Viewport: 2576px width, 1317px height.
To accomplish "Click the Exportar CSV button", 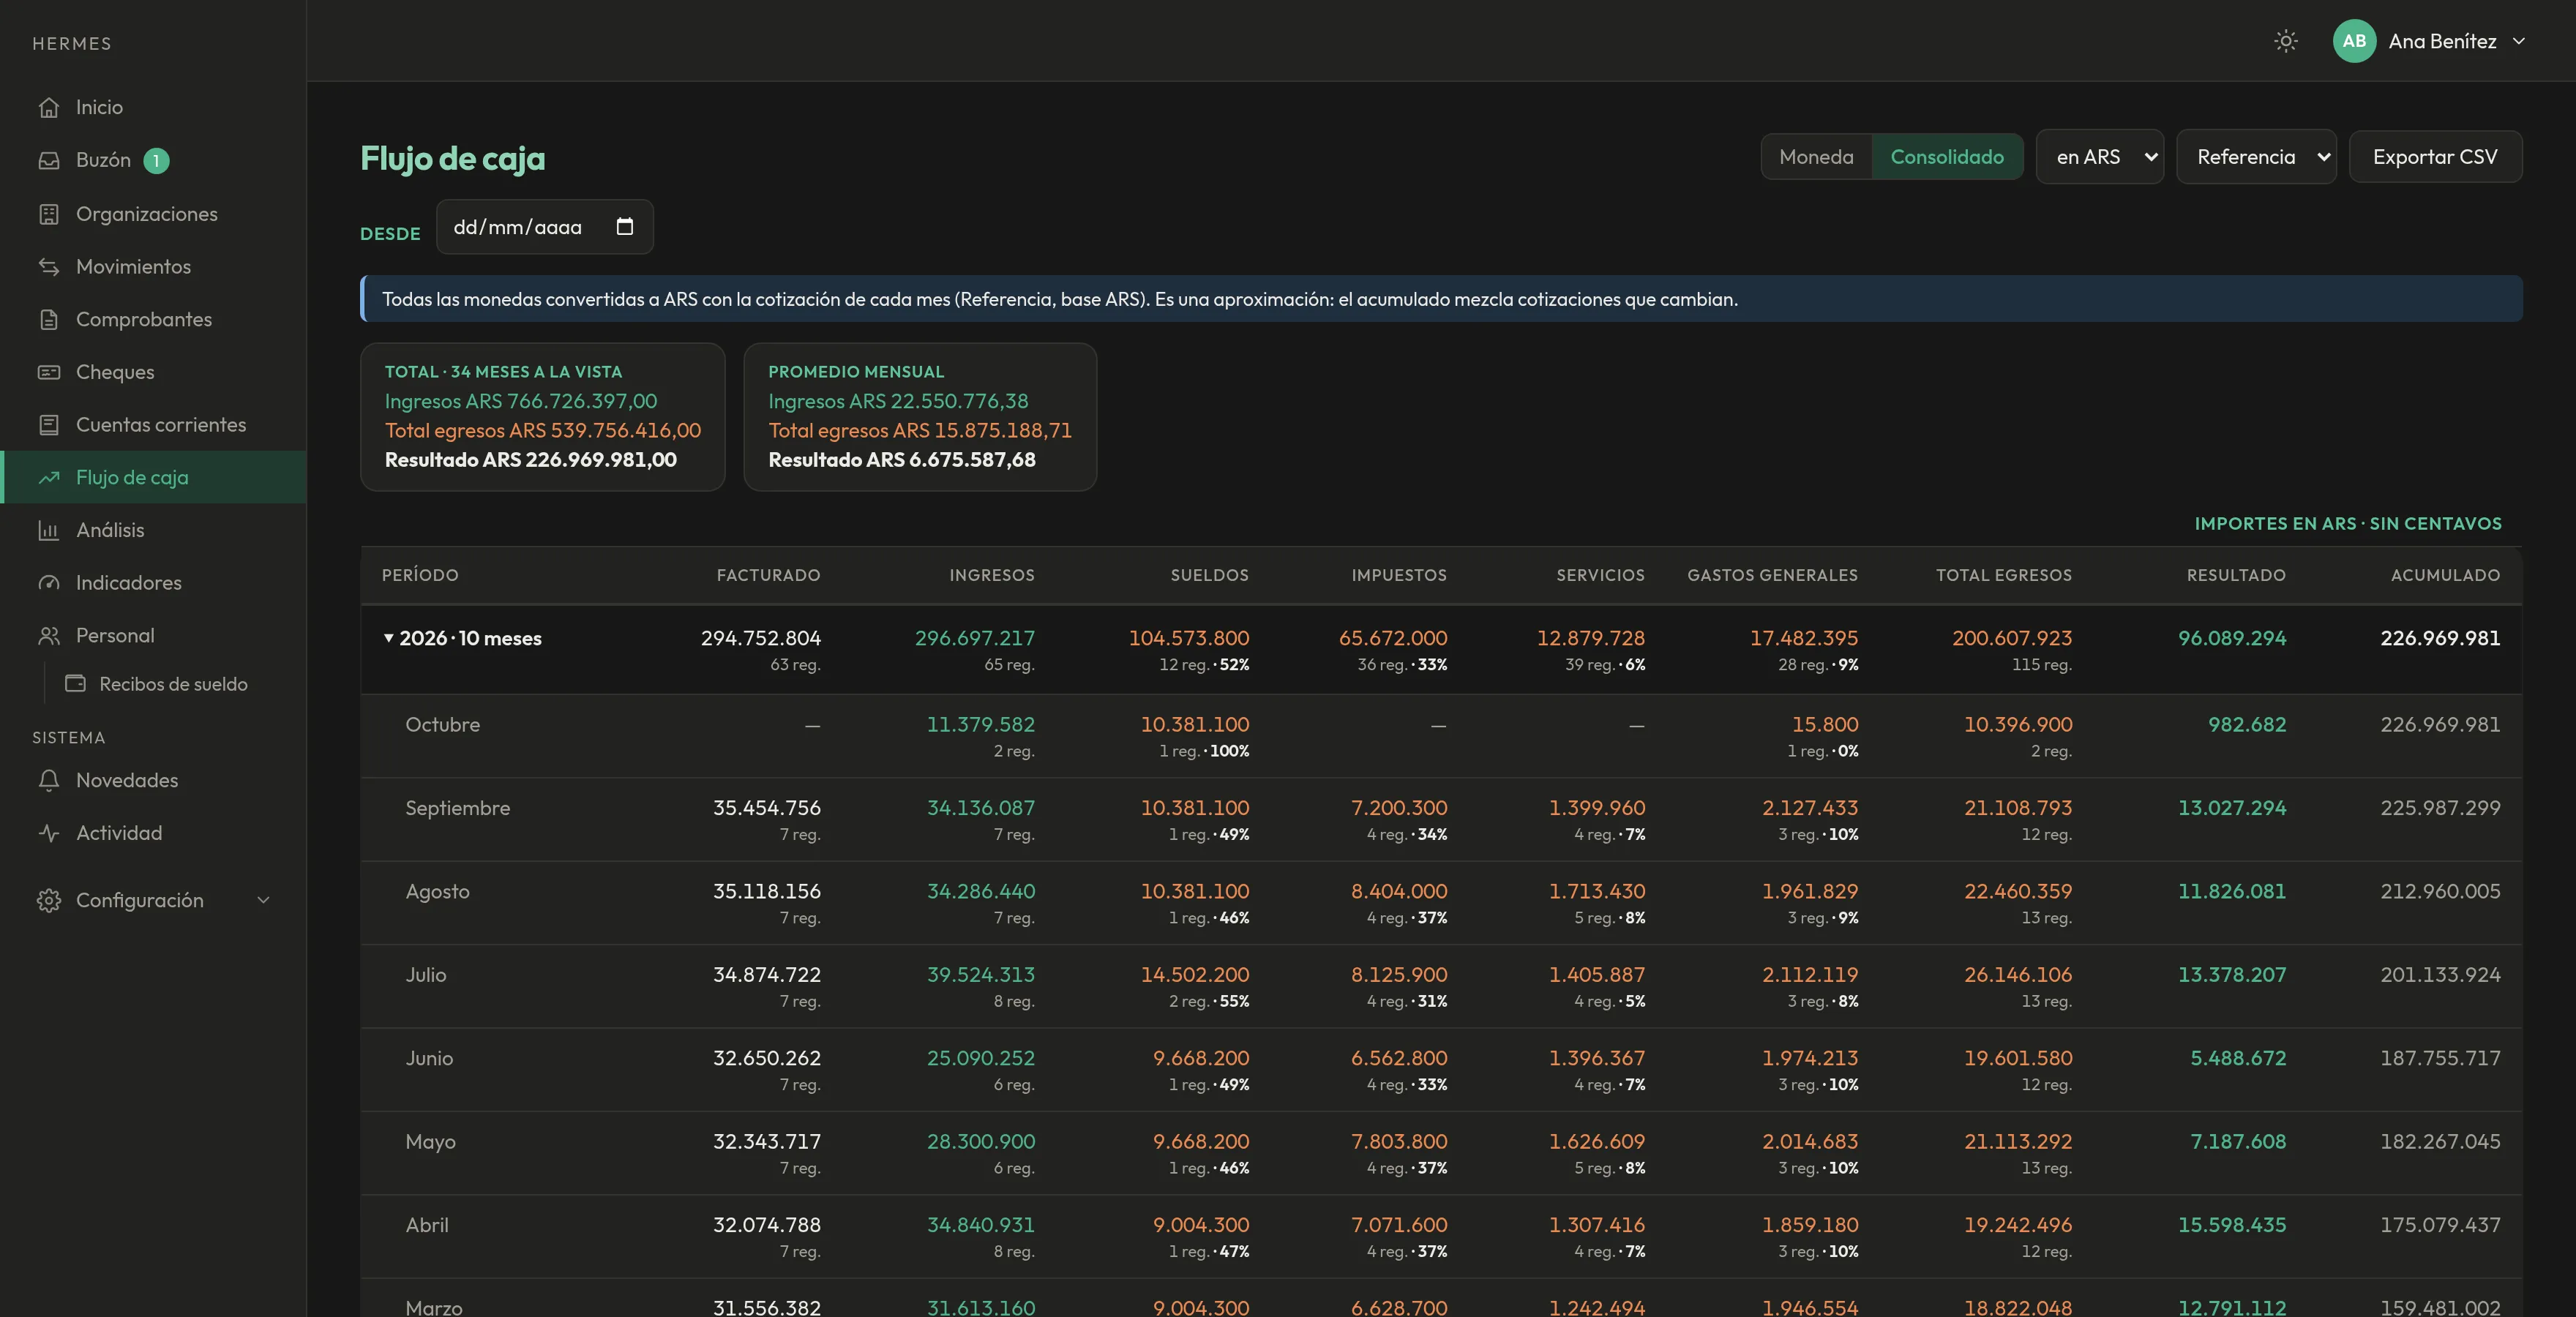I will [2435, 157].
